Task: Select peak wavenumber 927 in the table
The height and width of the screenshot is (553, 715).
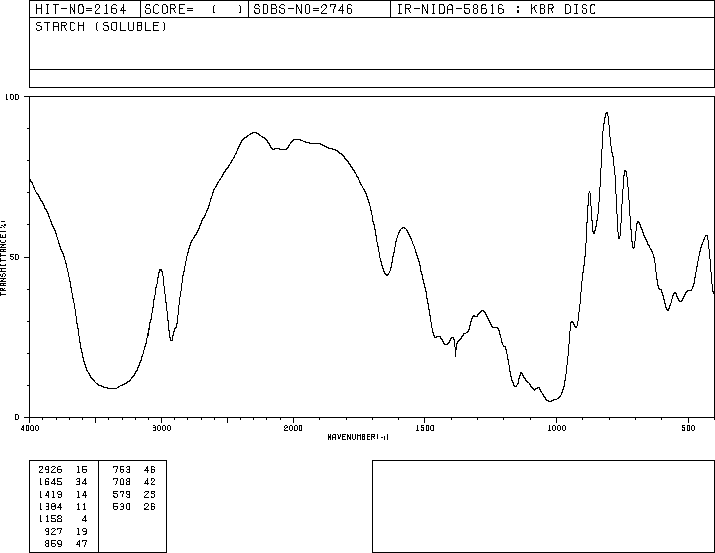Action: [53, 531]
